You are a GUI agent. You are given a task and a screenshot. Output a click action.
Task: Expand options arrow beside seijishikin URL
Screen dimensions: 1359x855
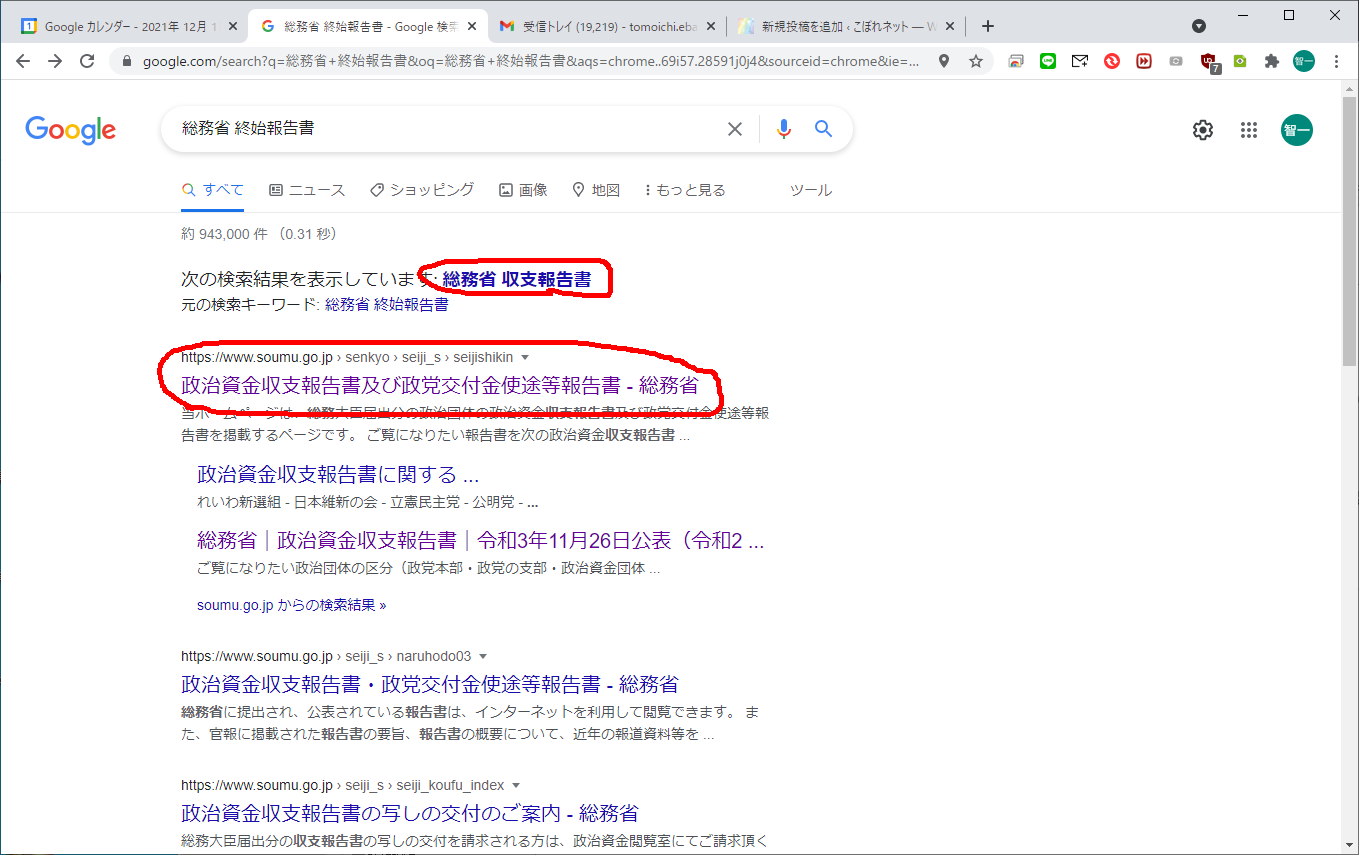pos(525,358)
